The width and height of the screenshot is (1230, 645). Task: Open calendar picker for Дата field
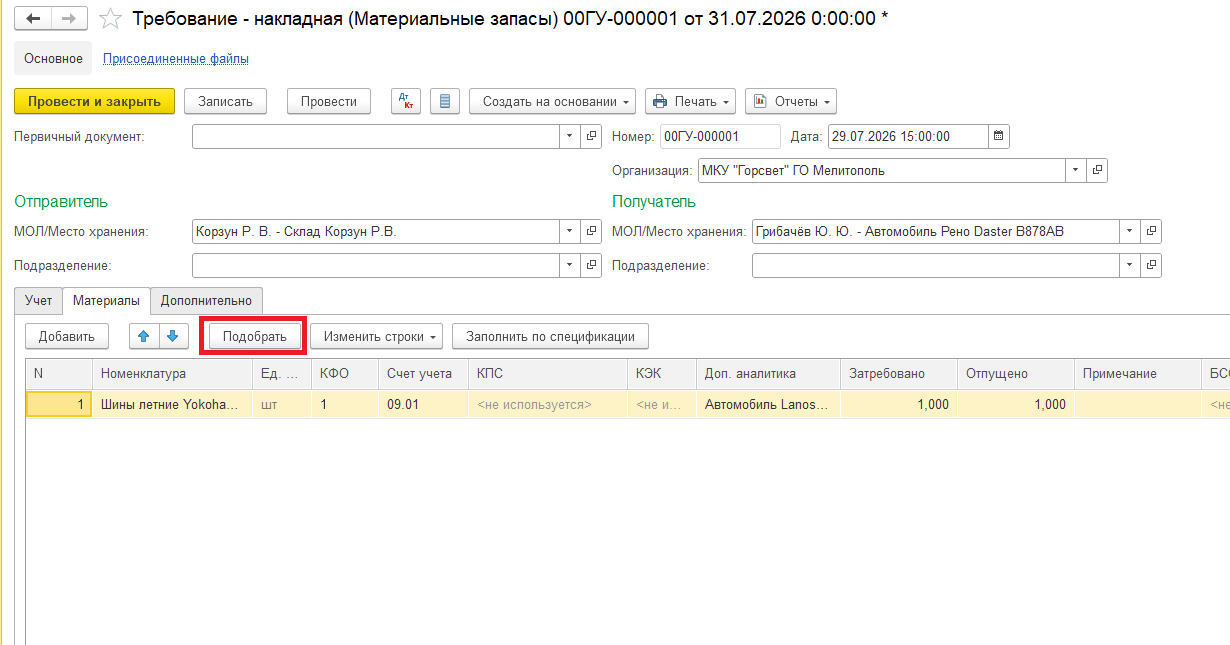click(999, 136)
